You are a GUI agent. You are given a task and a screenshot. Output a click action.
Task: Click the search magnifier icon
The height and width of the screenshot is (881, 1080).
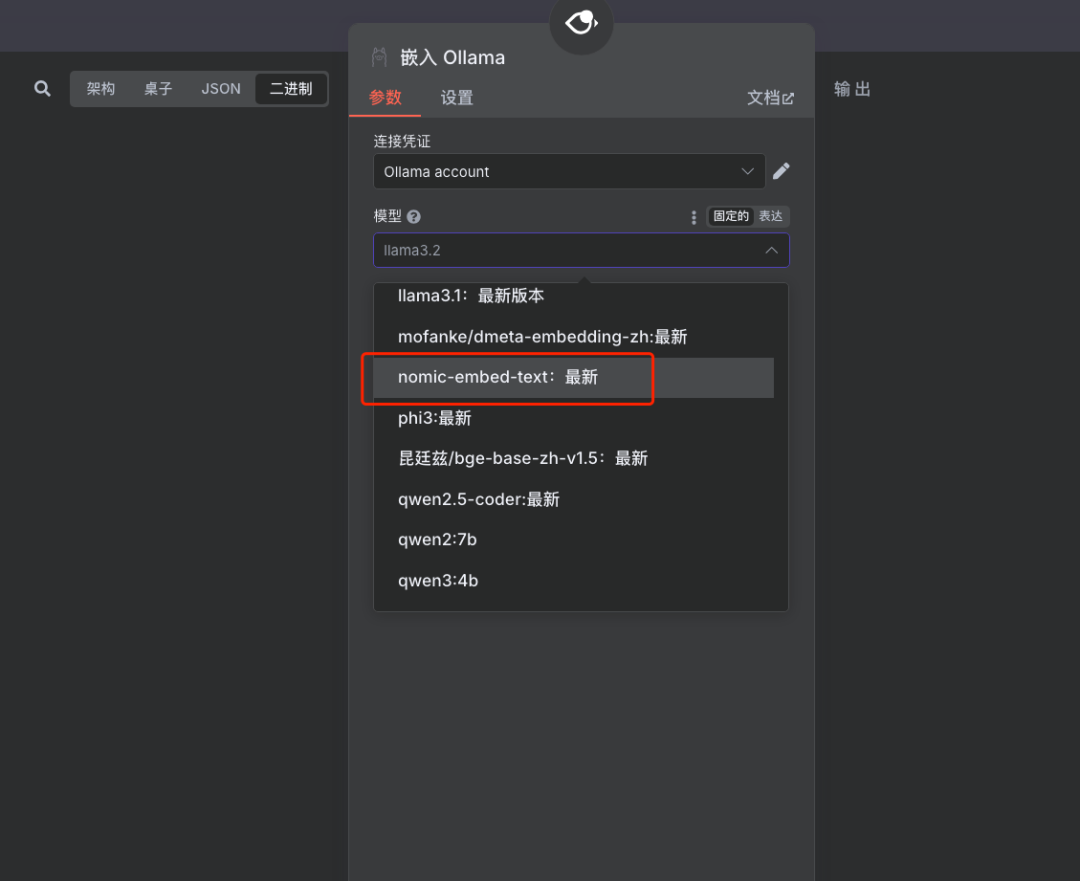[42, 88]
